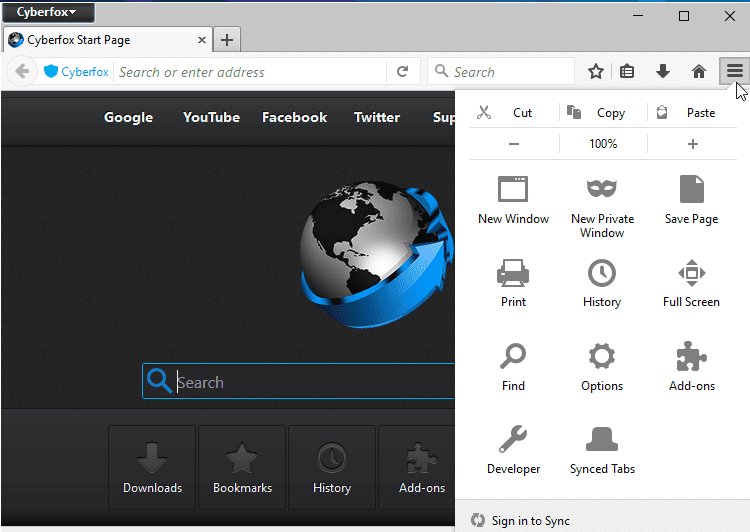Click blue magnifier in start page search
This screenshot has height=532, width=750.
pos(159,381)
